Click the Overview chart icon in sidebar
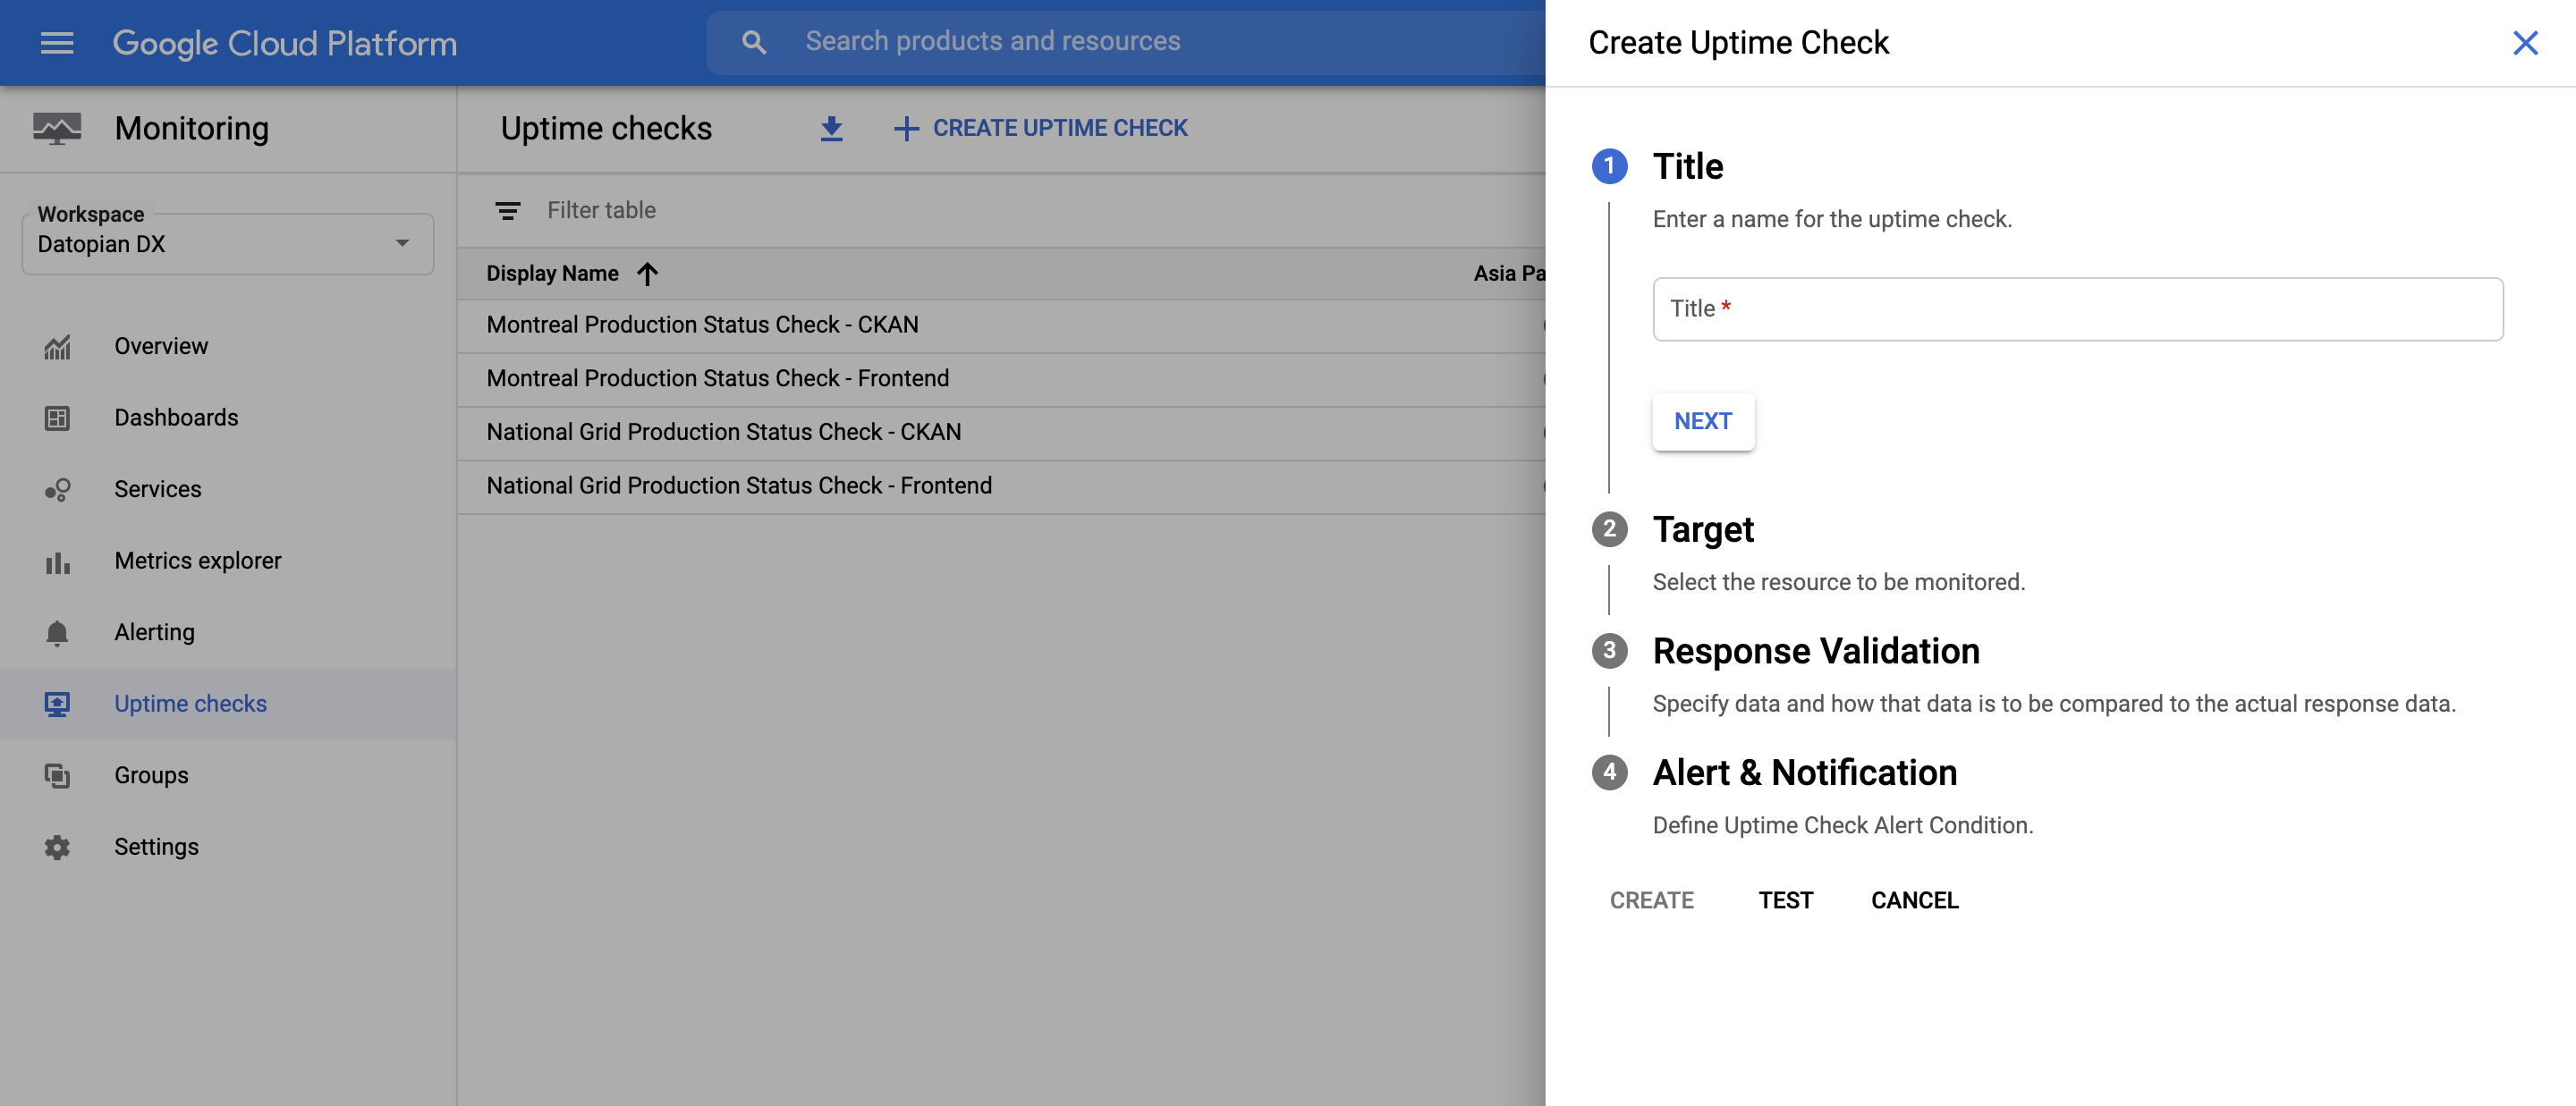Viewport: 2576px width, 1106px height. click(57, 347)
